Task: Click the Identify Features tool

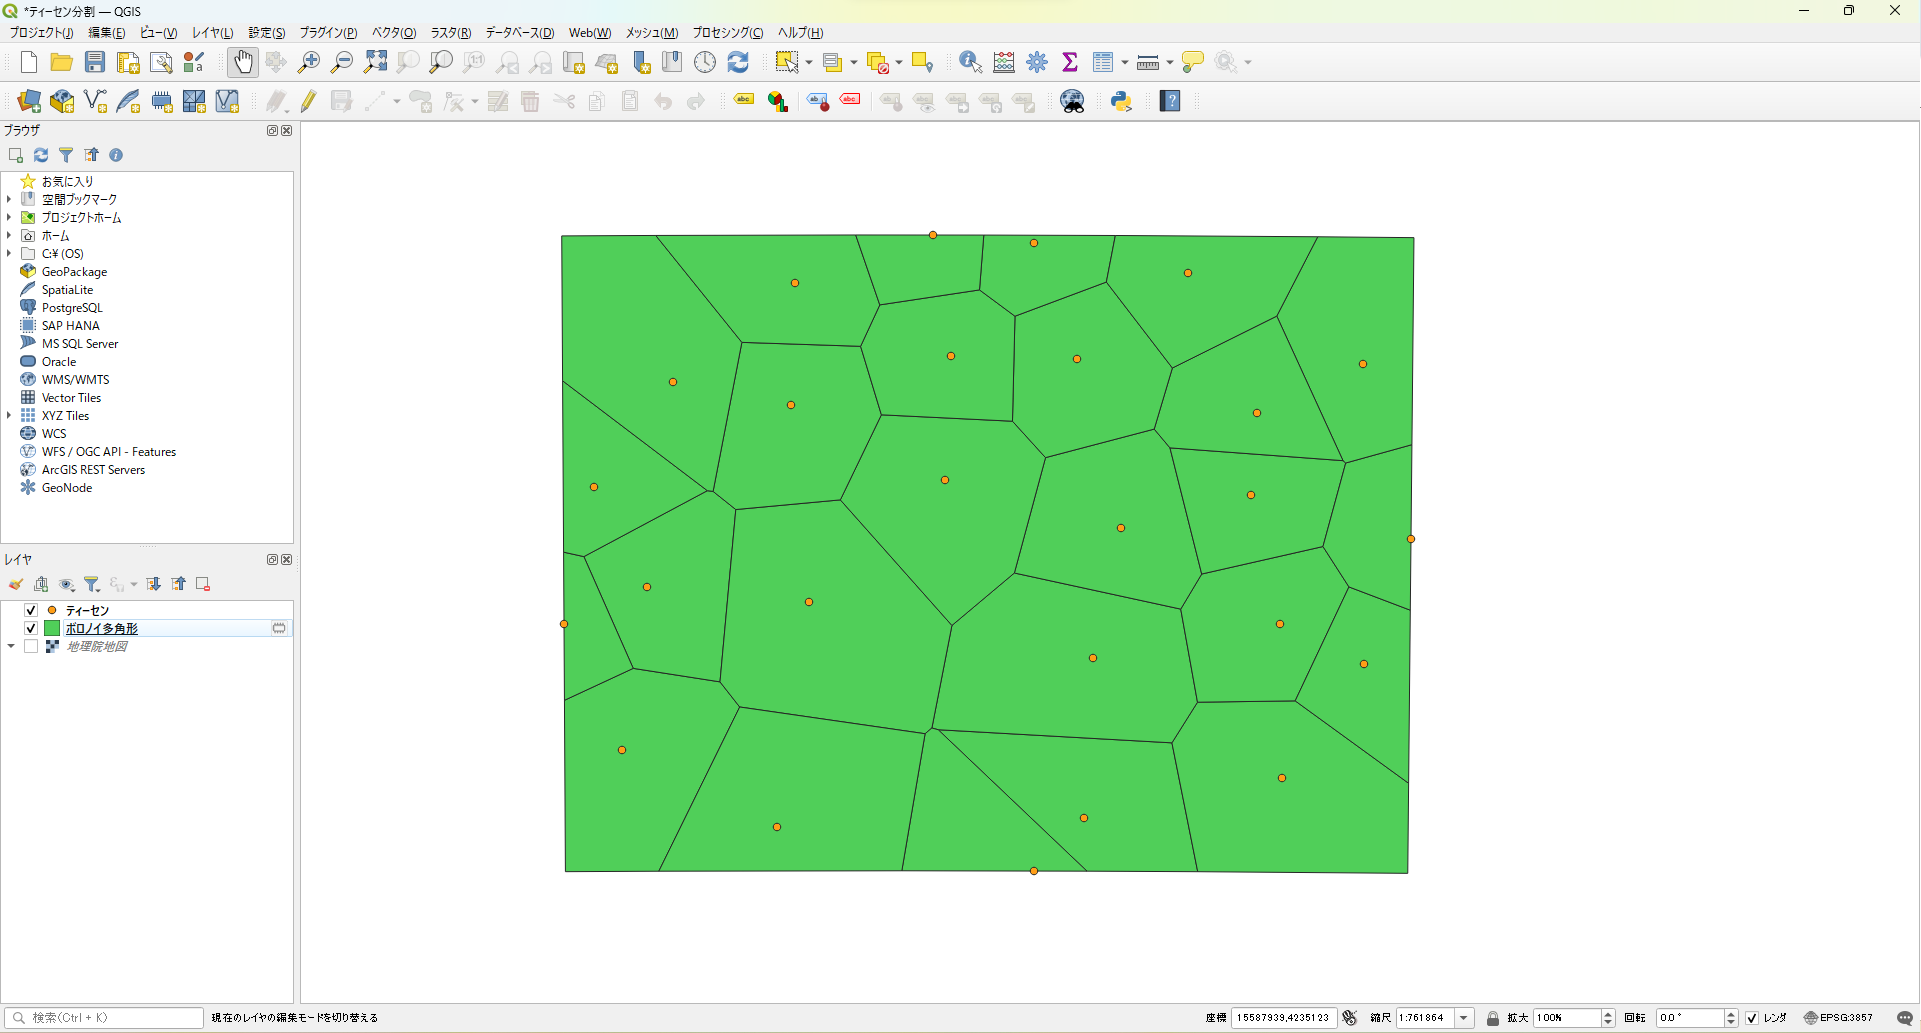Action: tap(969, 62)
